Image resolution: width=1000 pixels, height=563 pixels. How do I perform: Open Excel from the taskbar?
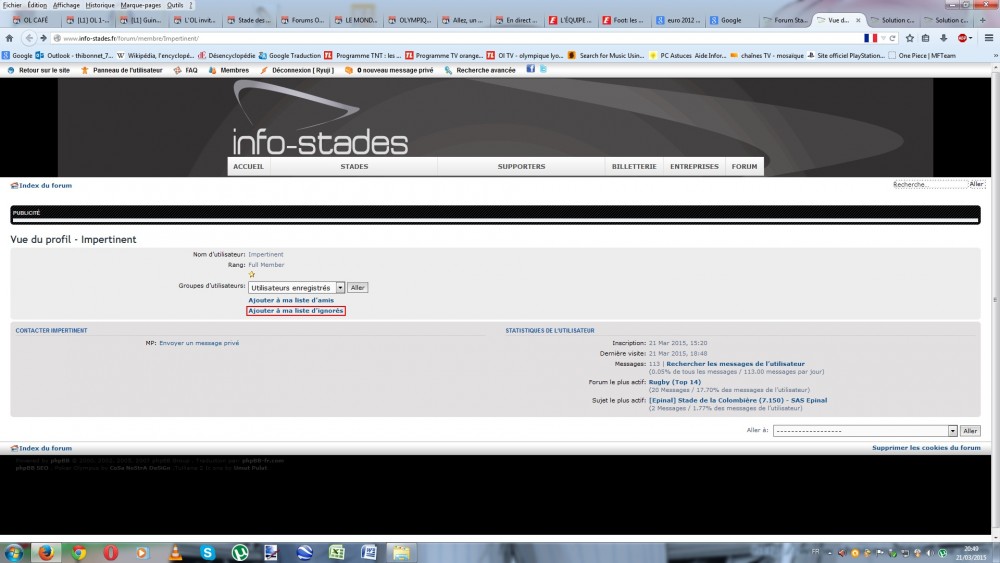337,552
